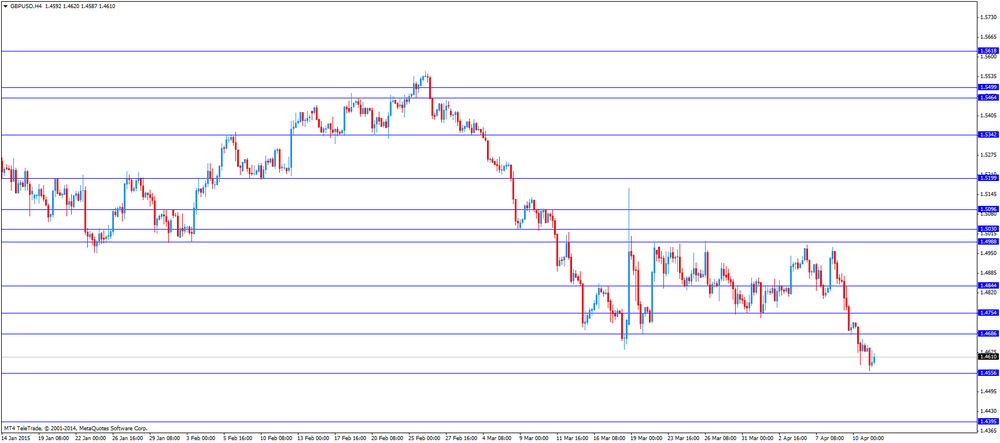Screen dimensions: 1000x443
Task: Select the 1.5618 price level label
Action: click(x=987, y=51)
